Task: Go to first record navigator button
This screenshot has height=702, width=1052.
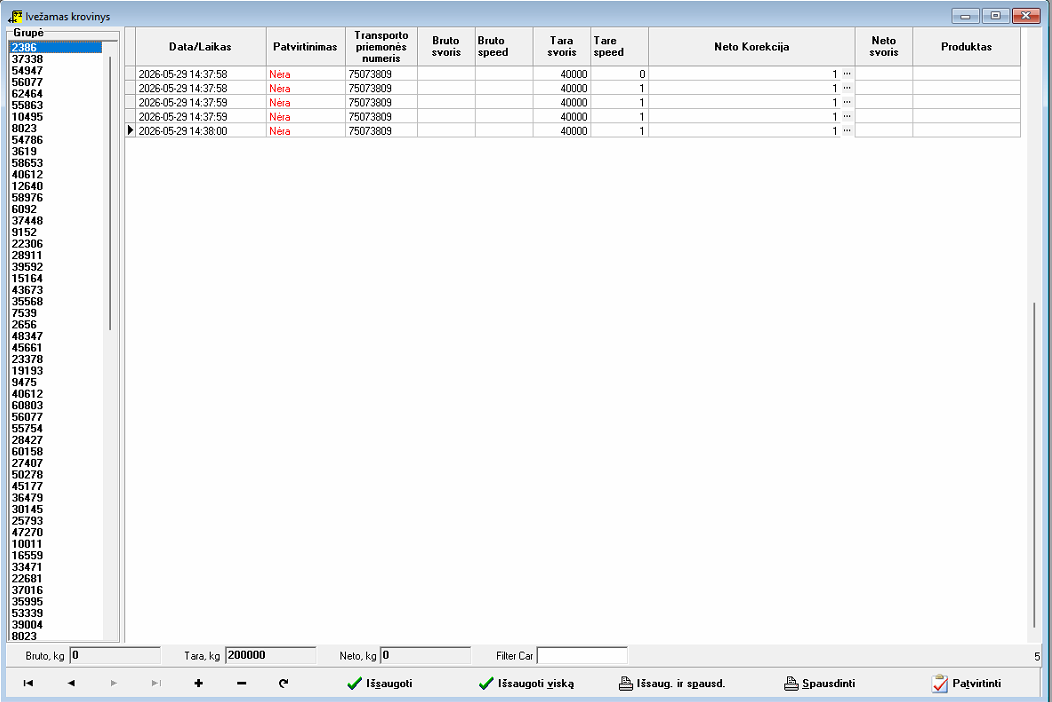Action: tap(28, 683)
